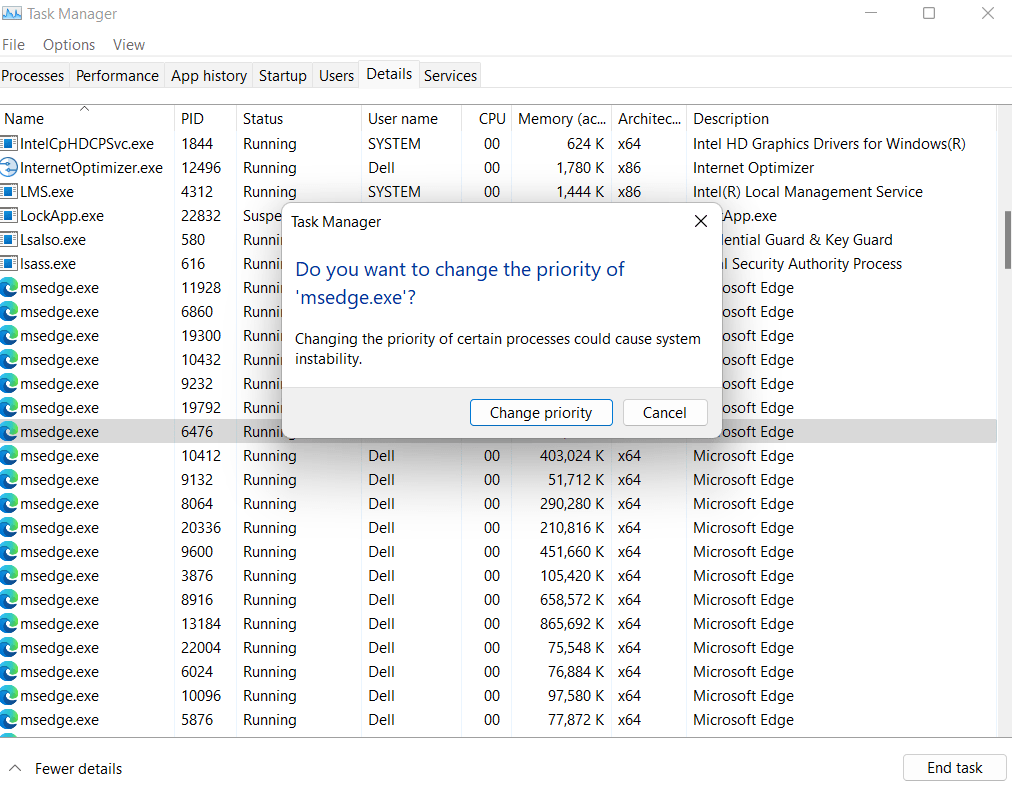Cancel the priority change dialog
Image resolution: width=1012 pixels, height=787 pixels.
pos(664,412)
